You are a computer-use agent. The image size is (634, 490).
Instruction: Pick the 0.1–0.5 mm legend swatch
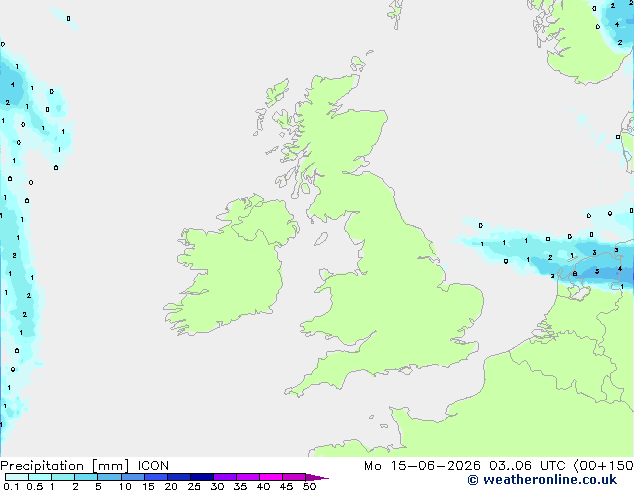pos(17,477)
